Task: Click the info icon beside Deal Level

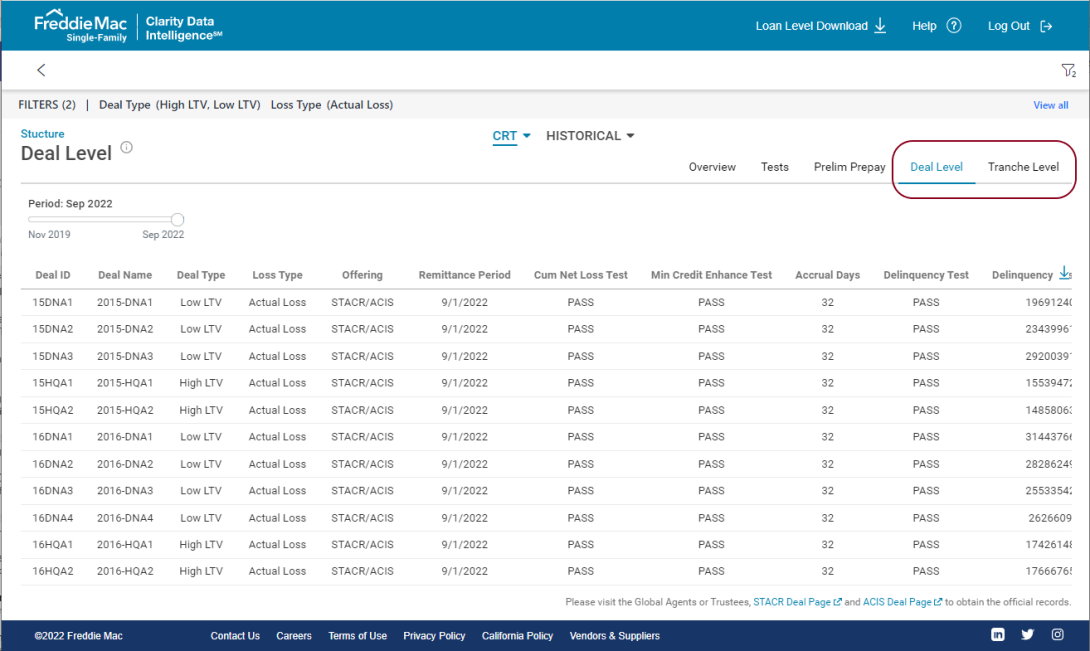Action: (127, 147)
